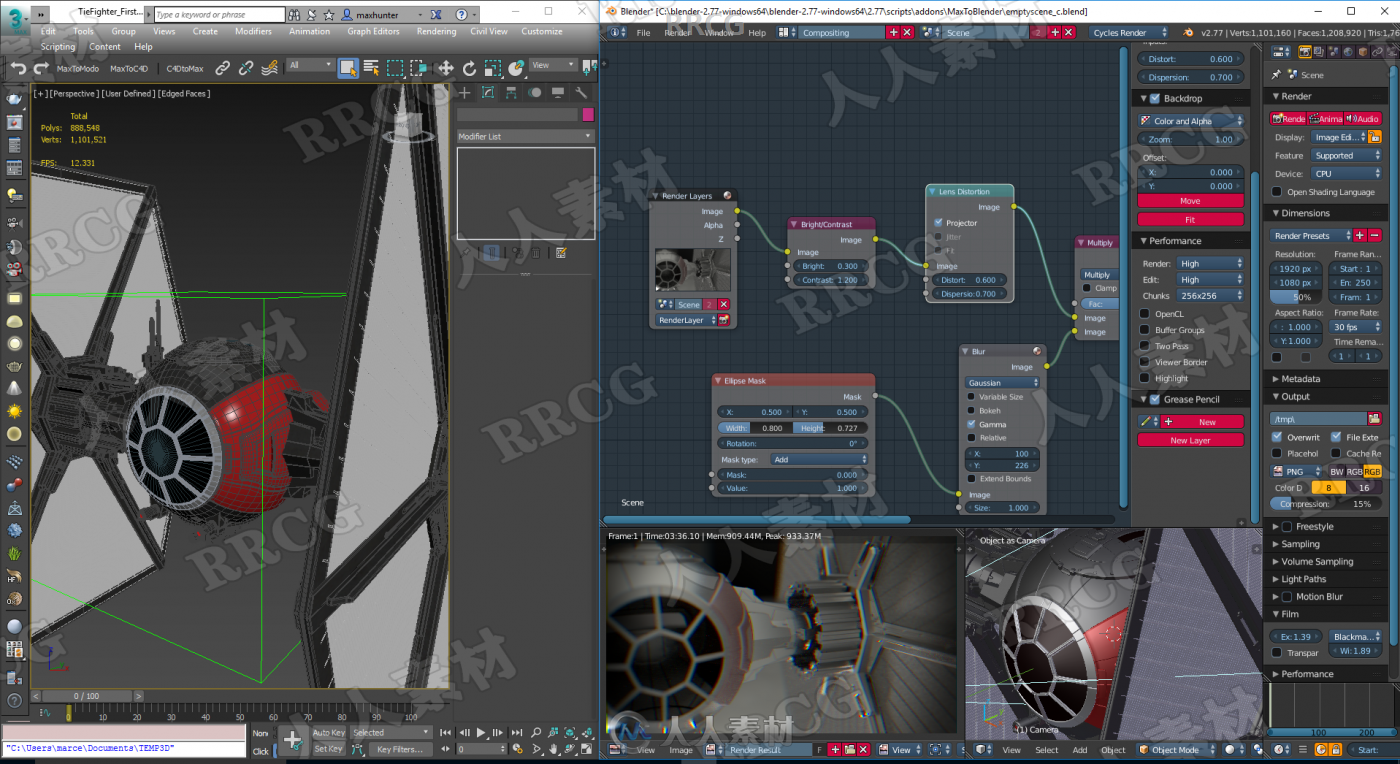
Task: Enable Viewer Border checkbox
Action: click(x=1145, y=362)
